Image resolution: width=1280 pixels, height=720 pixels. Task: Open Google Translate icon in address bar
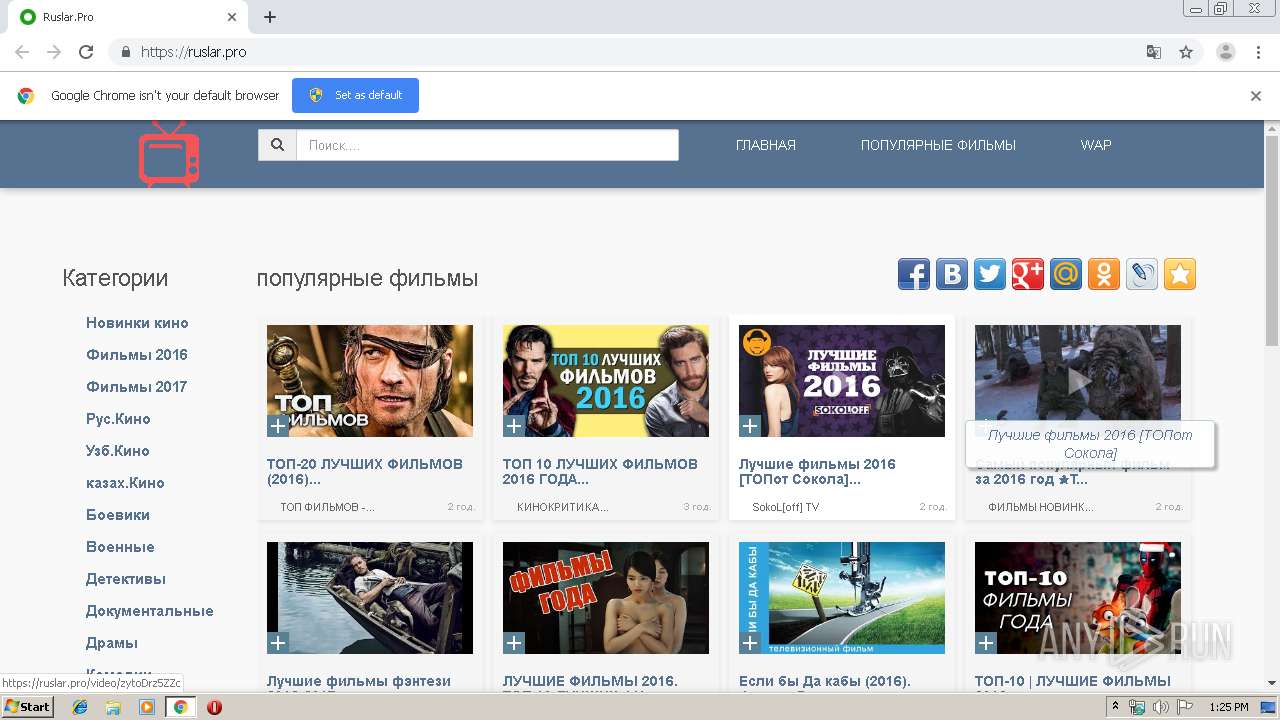point(1153,52)
